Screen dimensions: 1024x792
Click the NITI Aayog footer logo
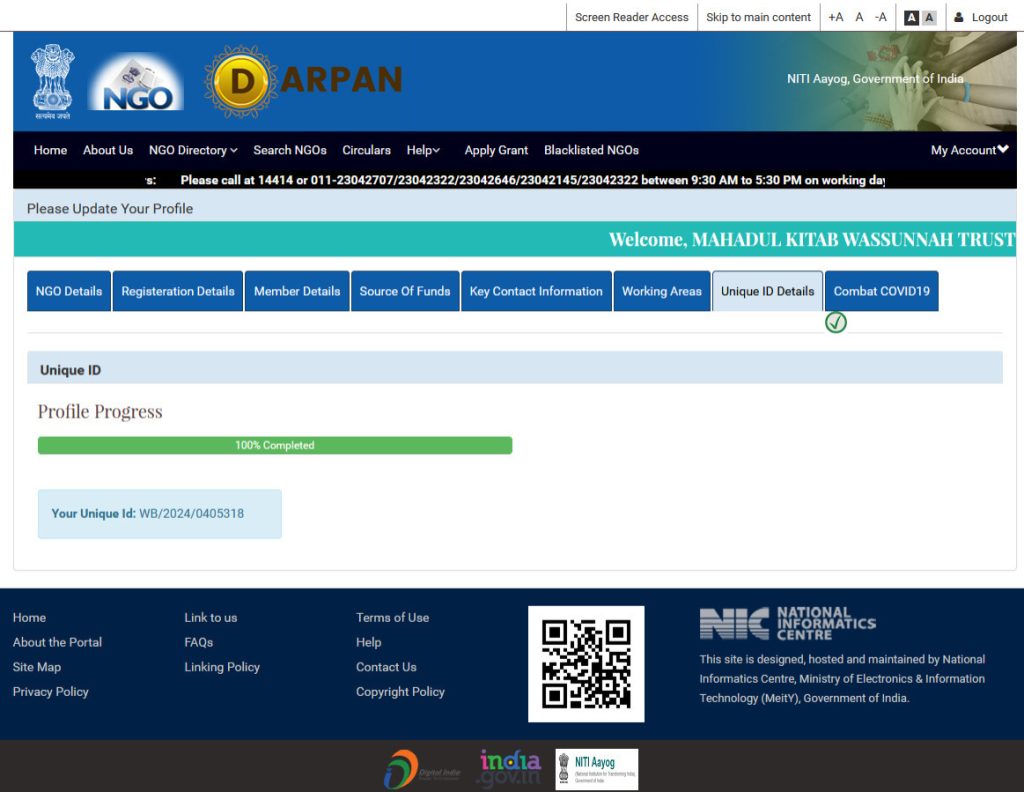(597, 769)
